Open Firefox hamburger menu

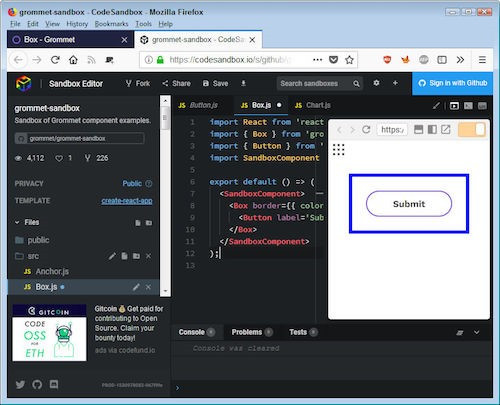coord(482,60)
